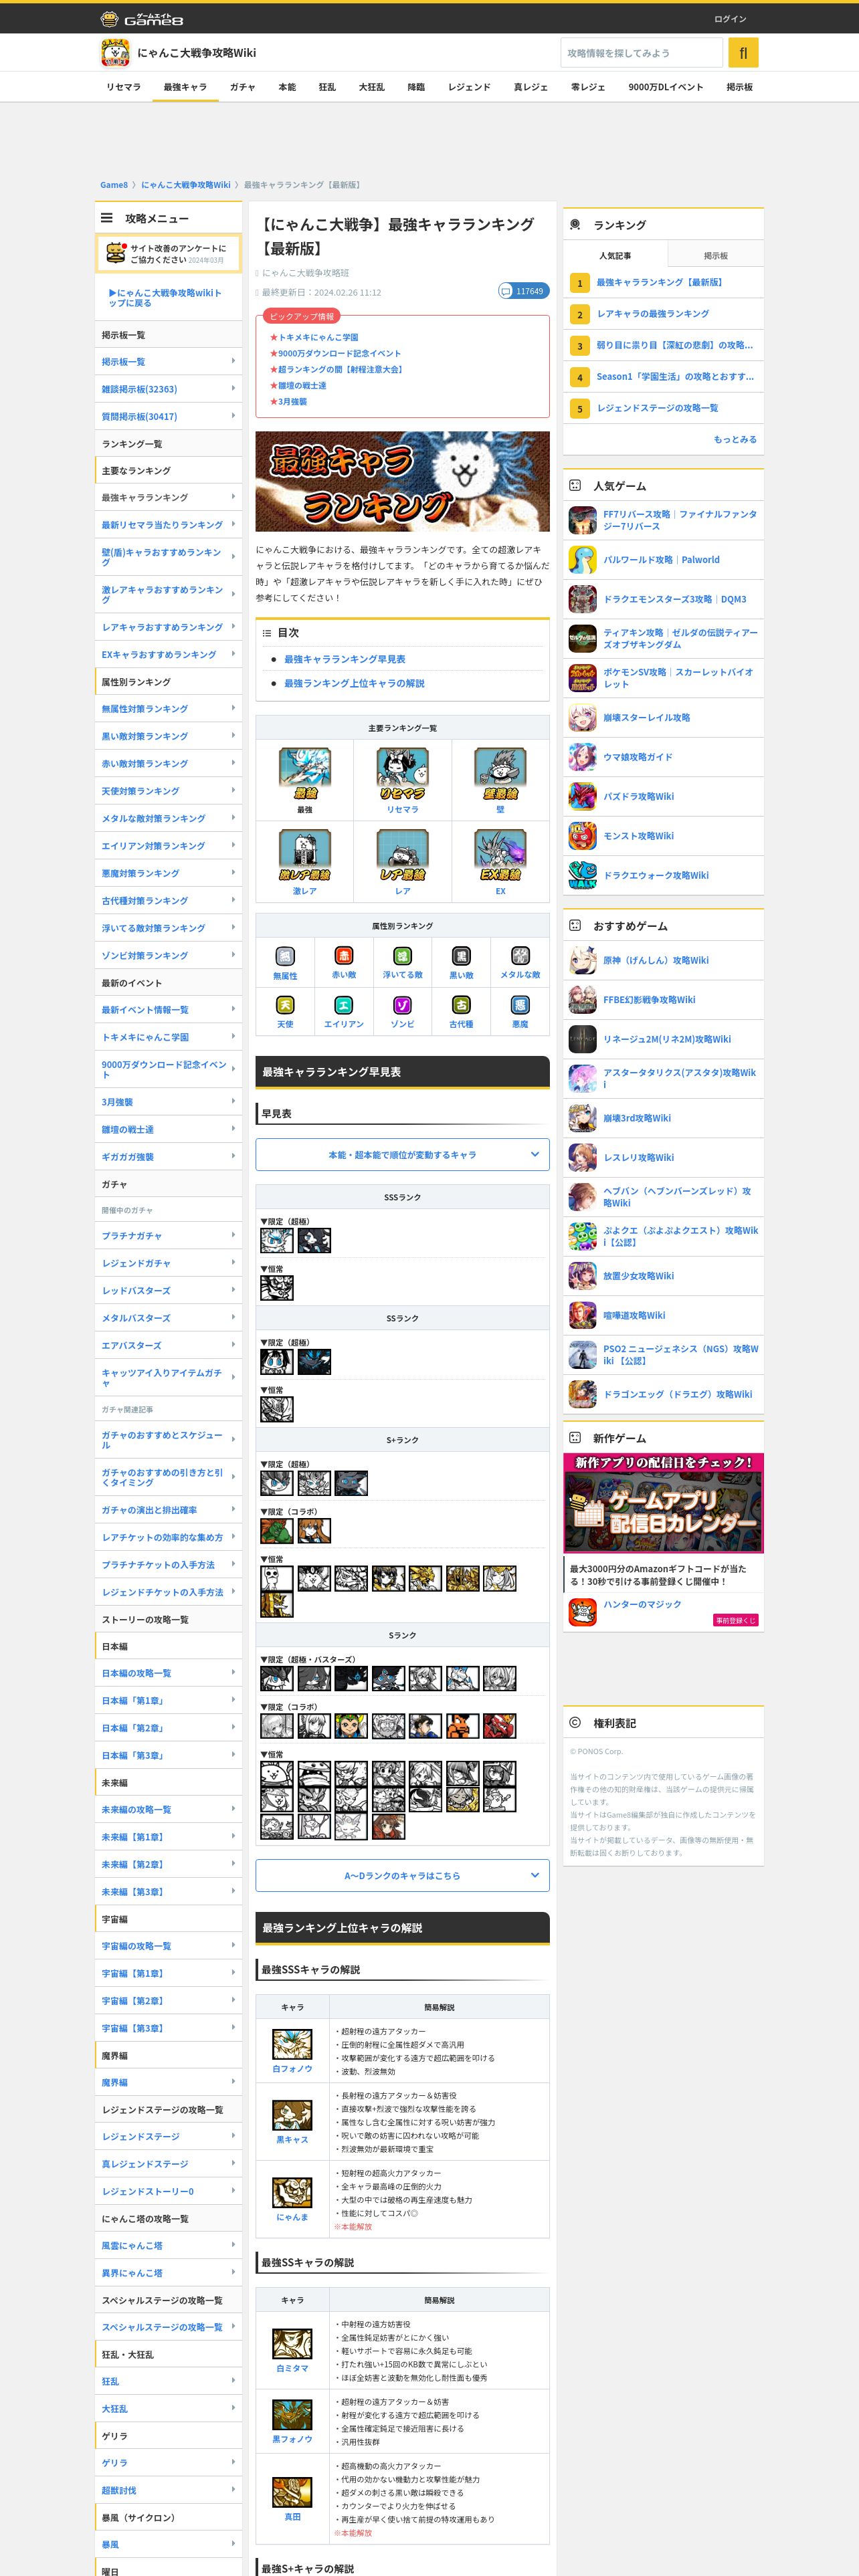Select the 赤い敵 attribute icon

344,956
